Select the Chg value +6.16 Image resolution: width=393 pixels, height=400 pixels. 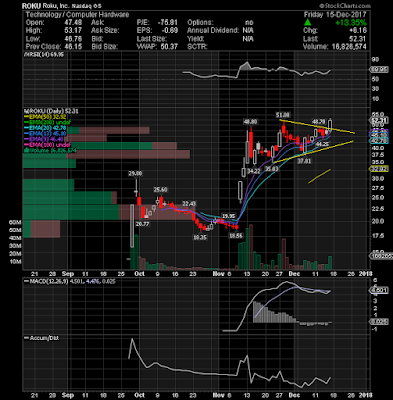[357, 31]
